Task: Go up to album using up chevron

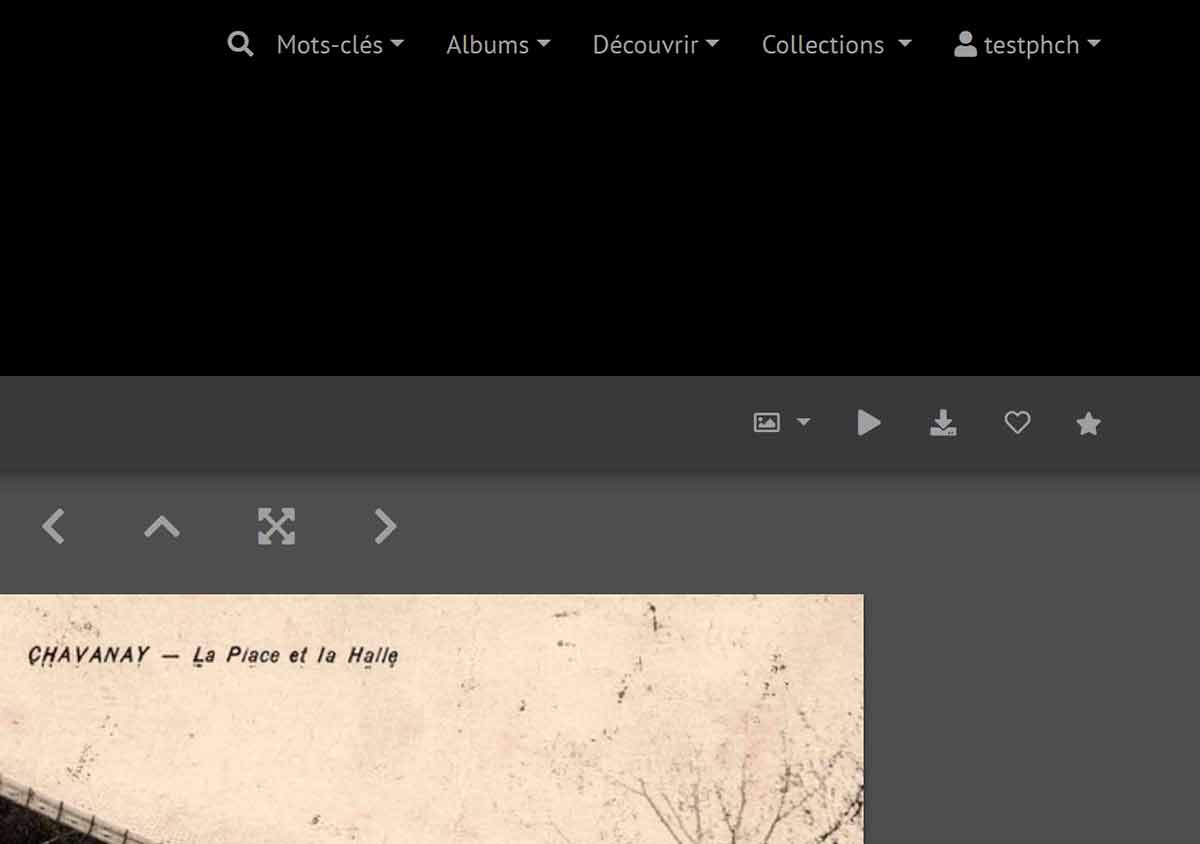Action: 162,526
